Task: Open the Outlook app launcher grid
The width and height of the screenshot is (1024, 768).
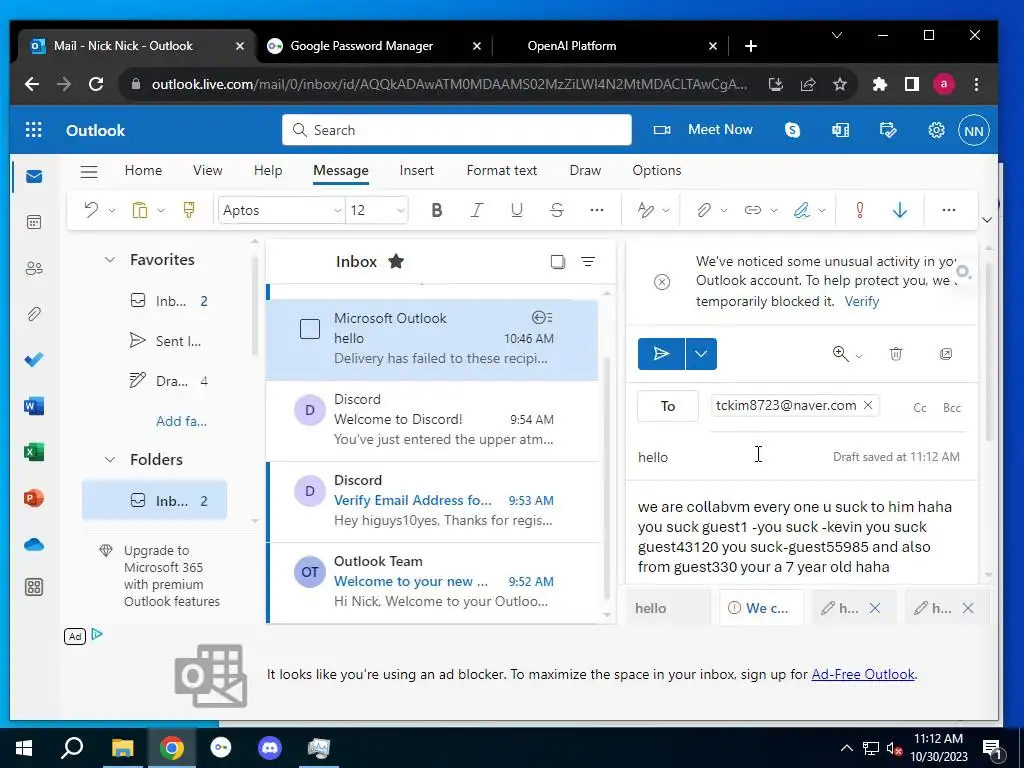Action: point(33,130)
